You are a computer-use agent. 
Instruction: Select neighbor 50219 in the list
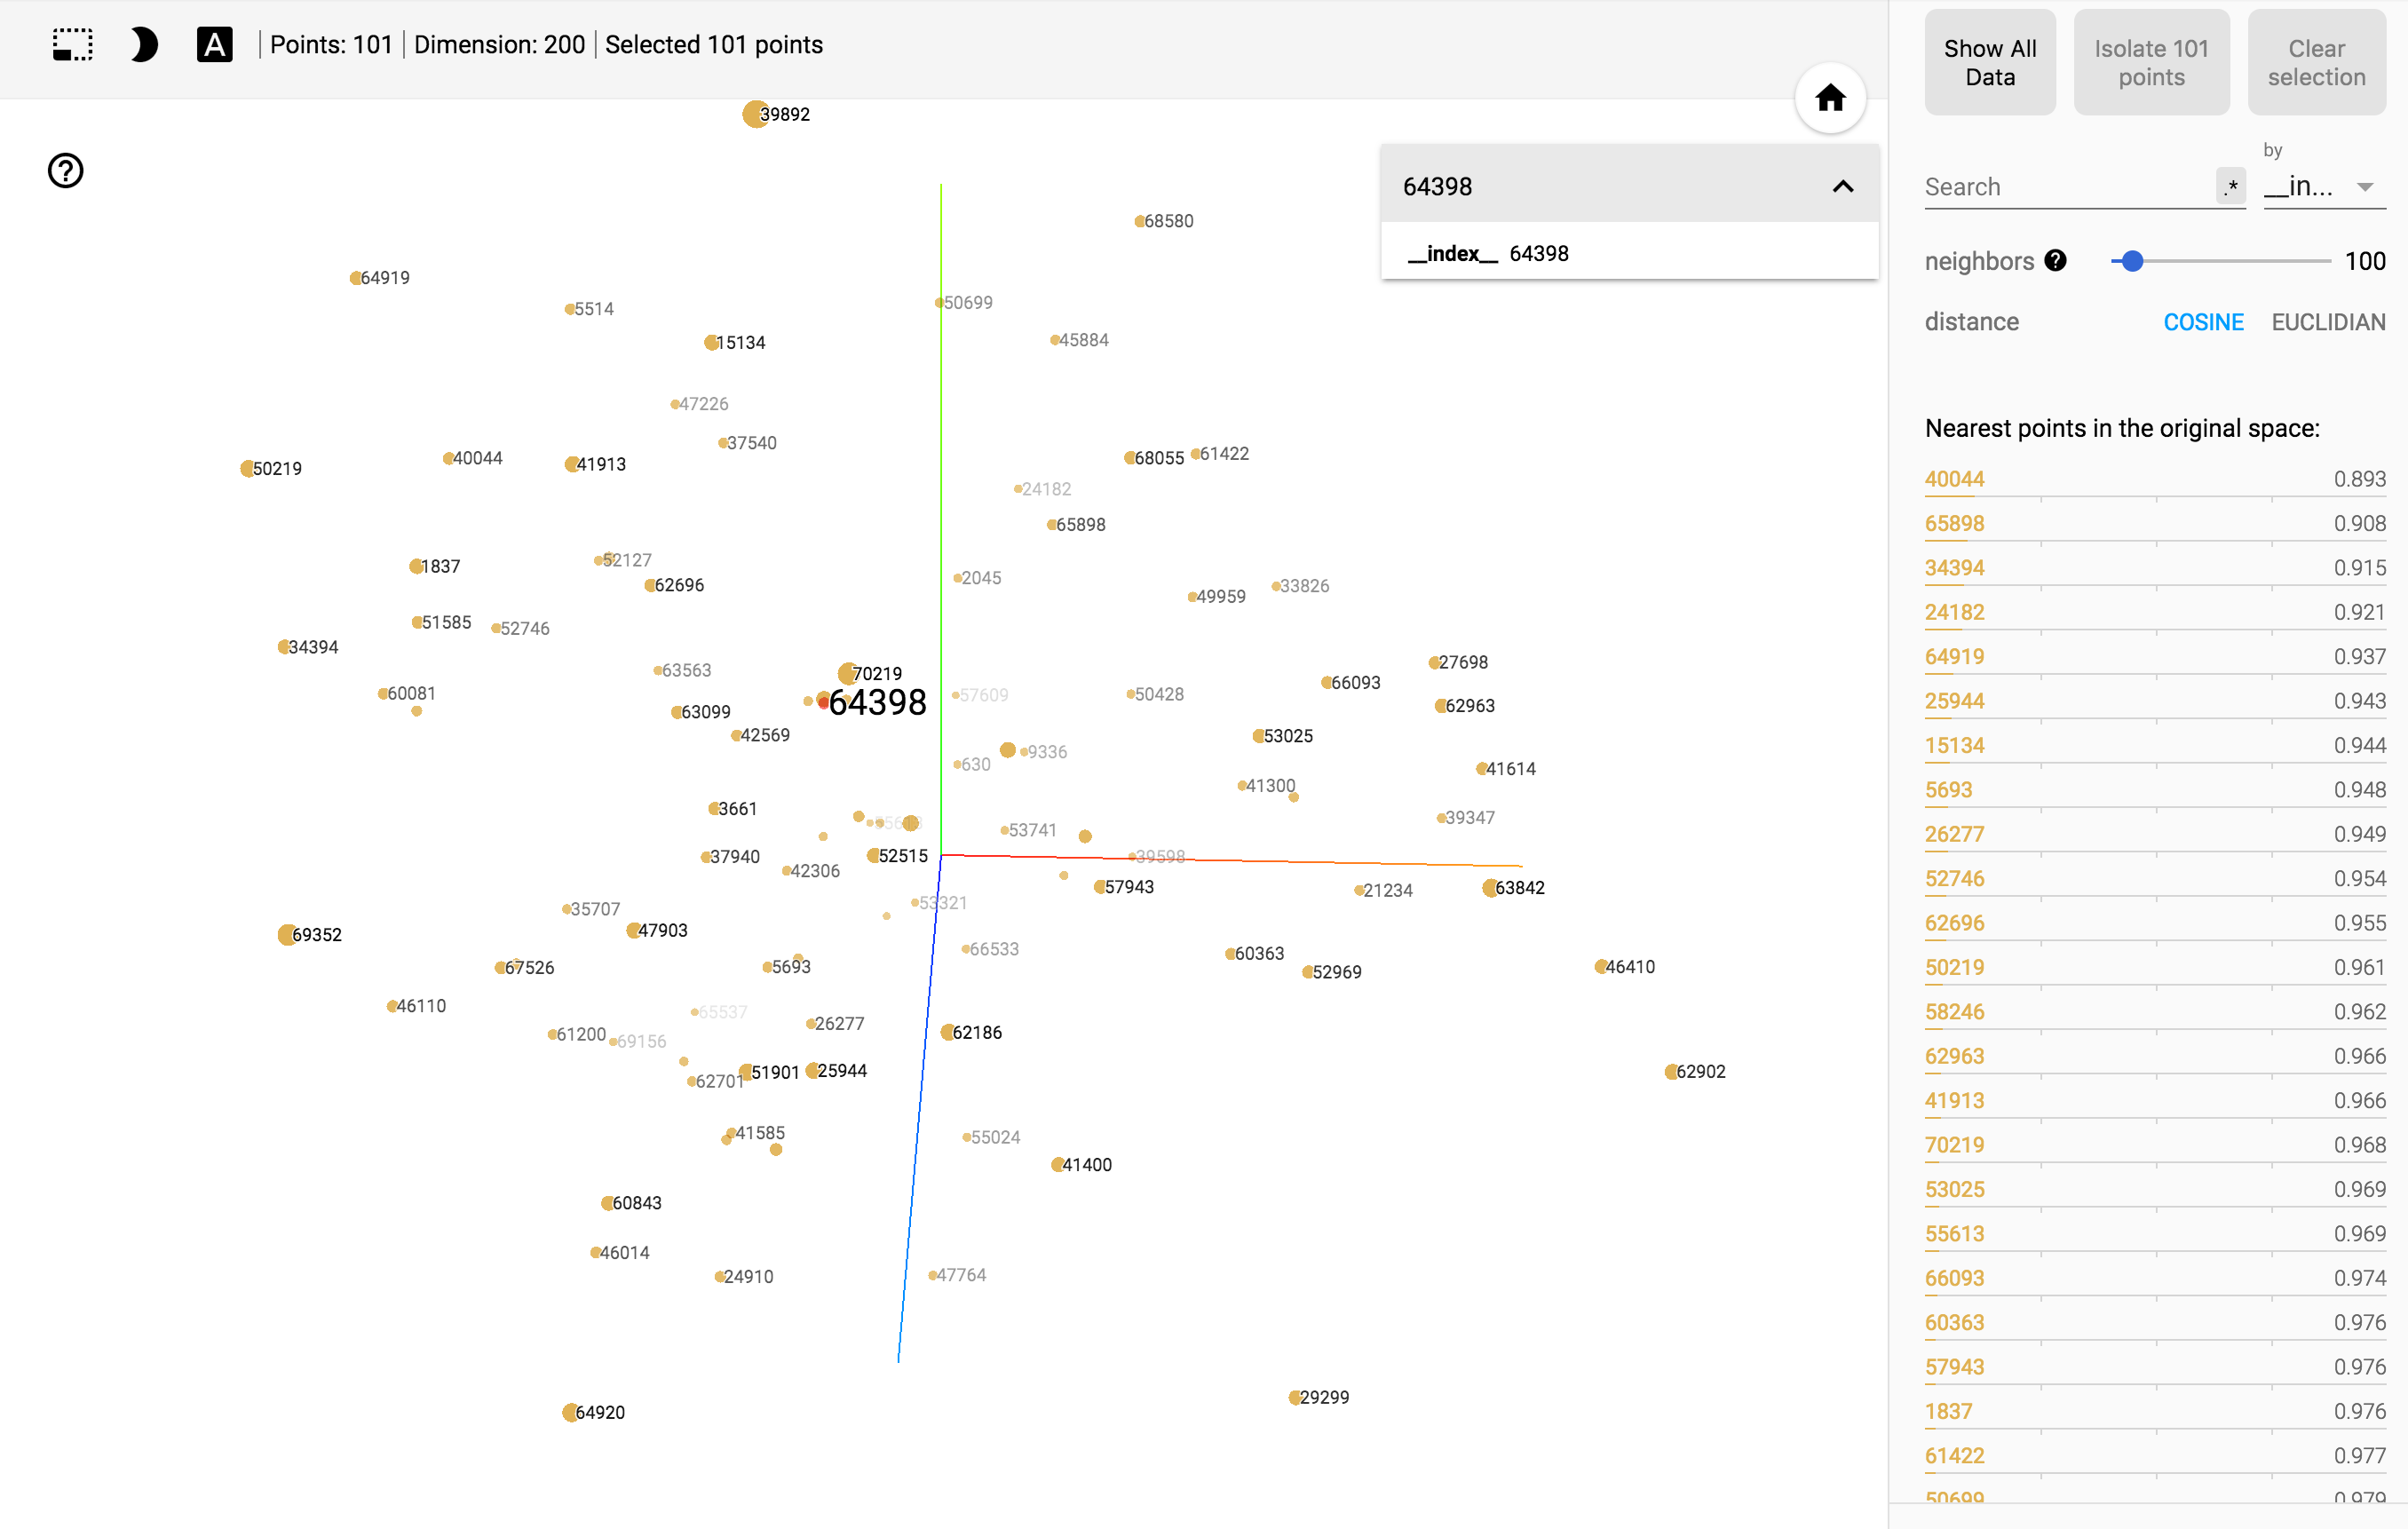(x=2155, y=967)
